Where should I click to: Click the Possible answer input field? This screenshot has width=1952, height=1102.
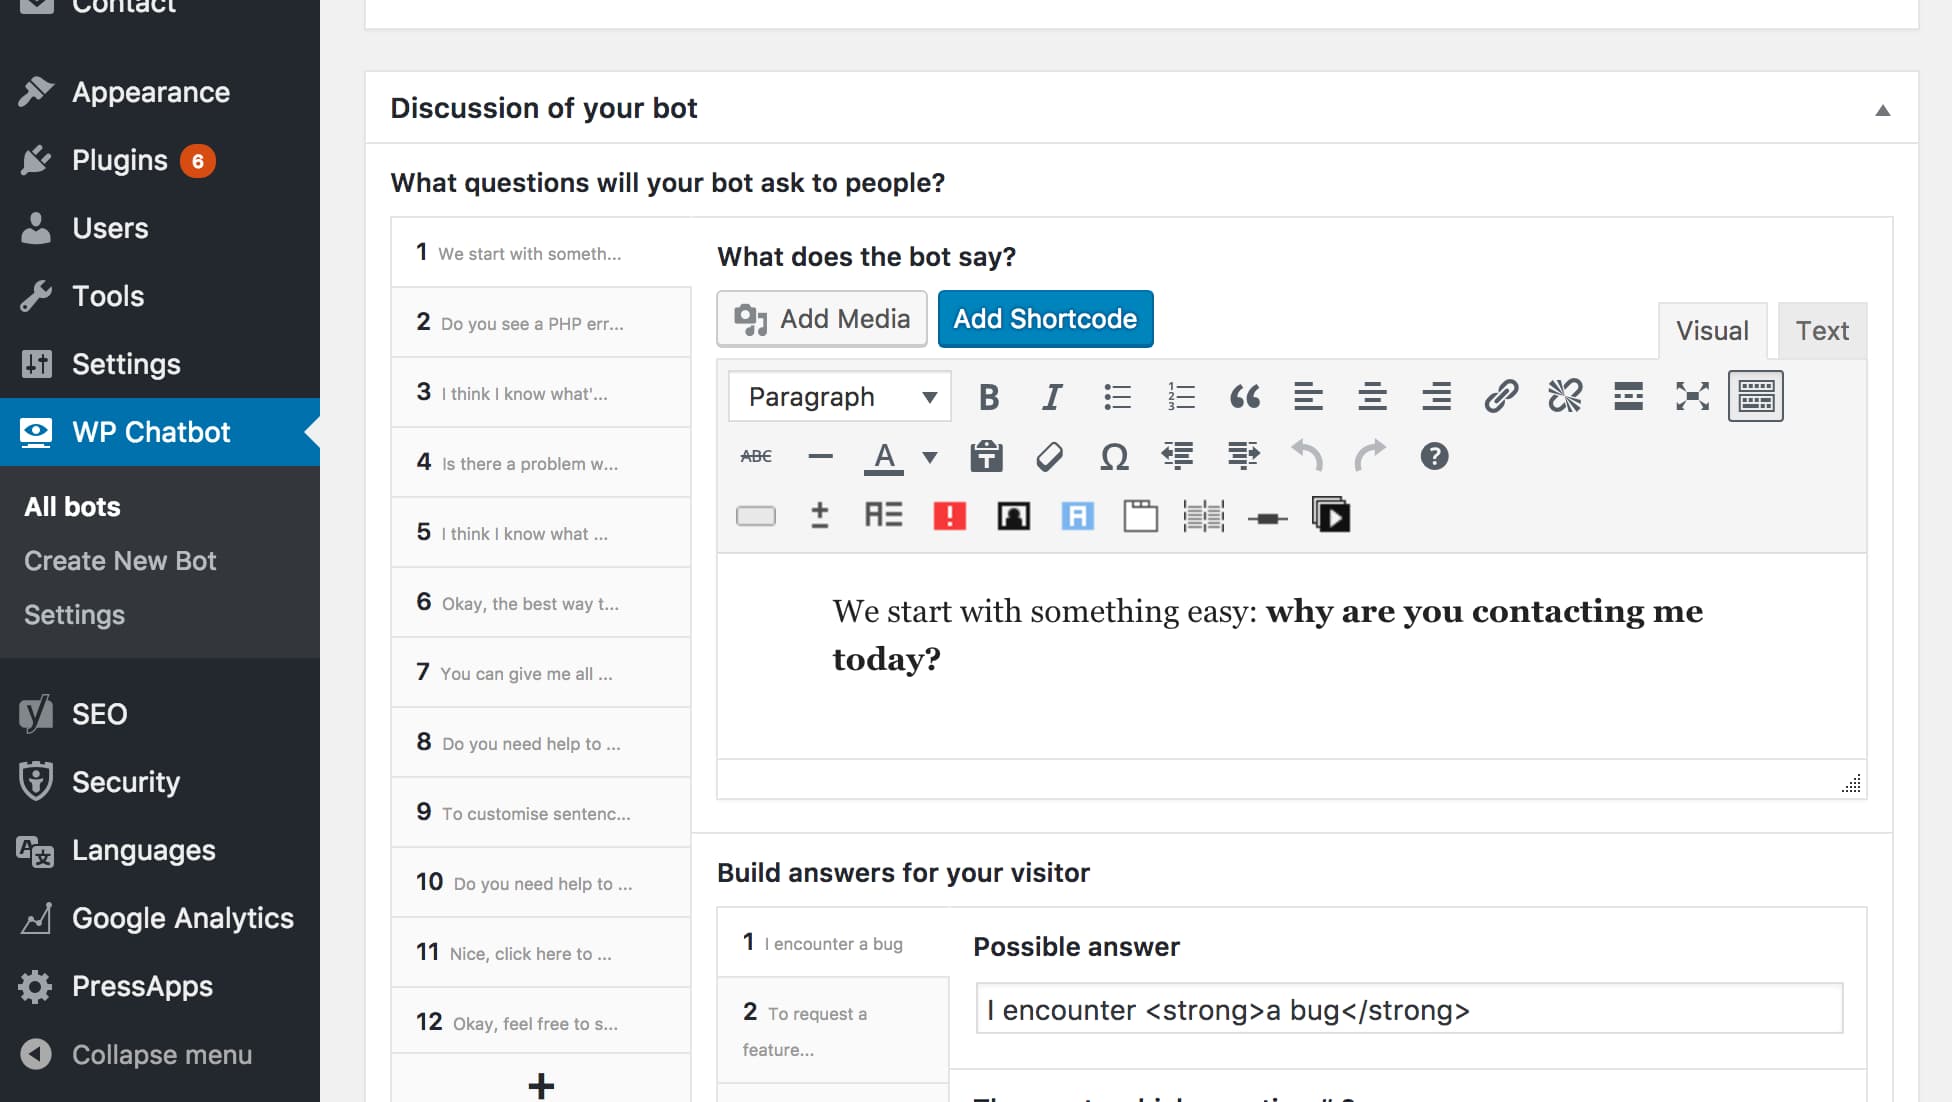1408,1009
